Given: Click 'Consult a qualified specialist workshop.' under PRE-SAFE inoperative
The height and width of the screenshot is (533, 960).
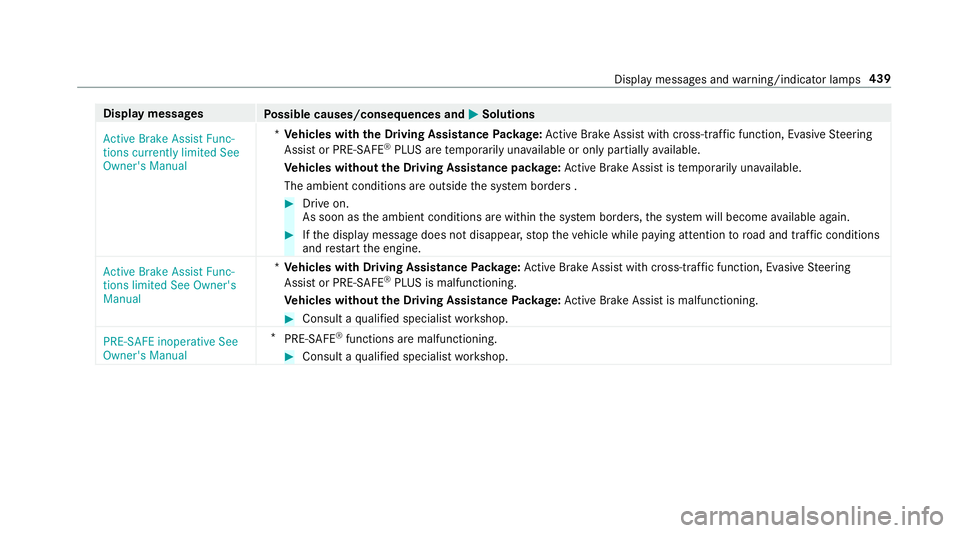Looking at the screenshot, I should point(405,357).
